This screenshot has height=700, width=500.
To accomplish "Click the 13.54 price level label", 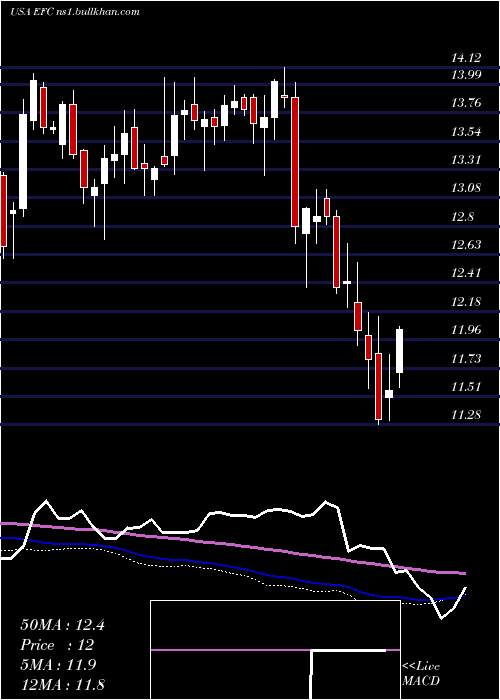I will click(x=466, y=132).
